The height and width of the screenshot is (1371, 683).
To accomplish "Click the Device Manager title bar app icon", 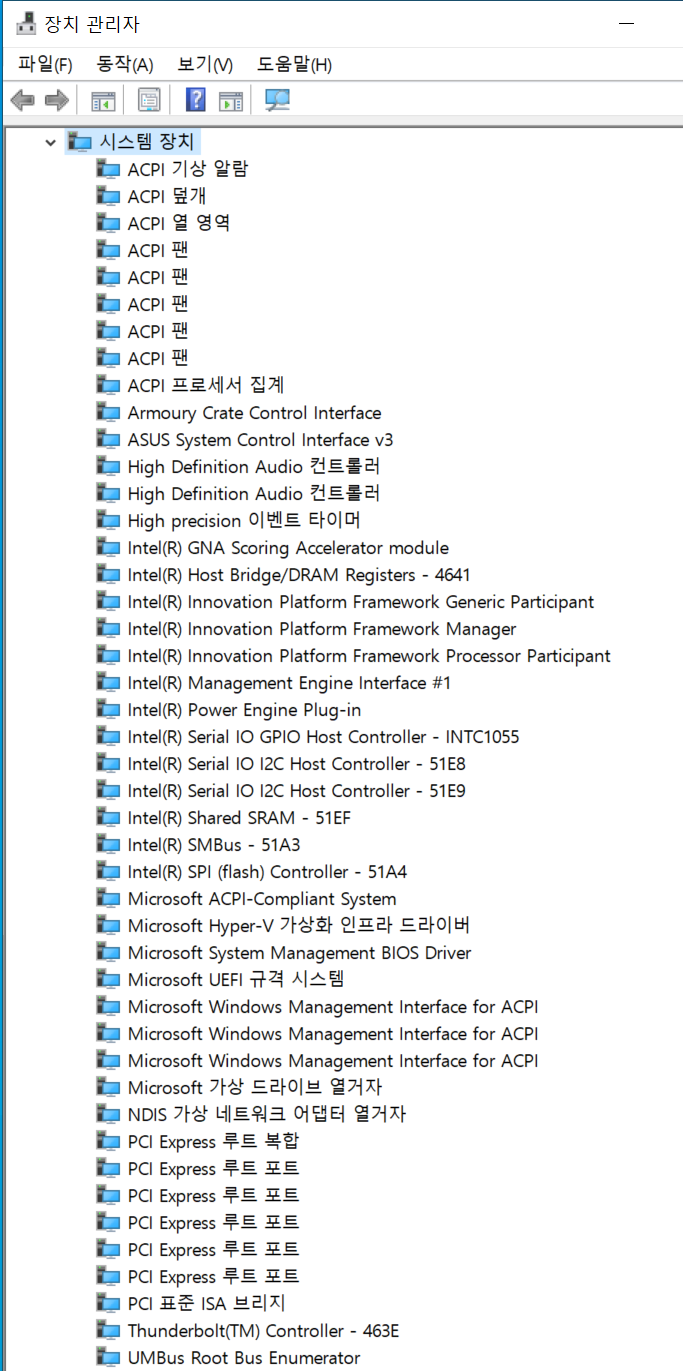I will [x=26, y=23].
